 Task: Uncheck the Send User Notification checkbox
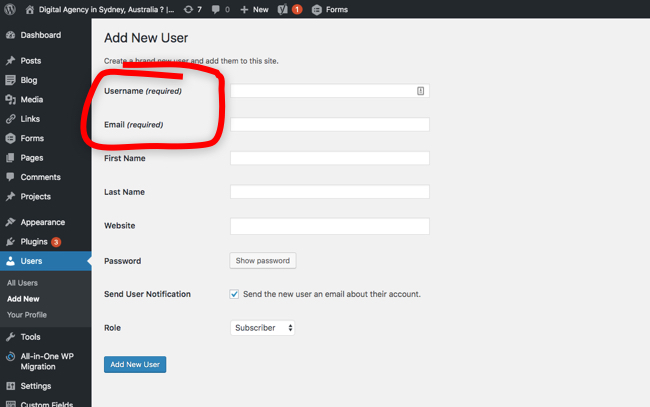(234, 294)
